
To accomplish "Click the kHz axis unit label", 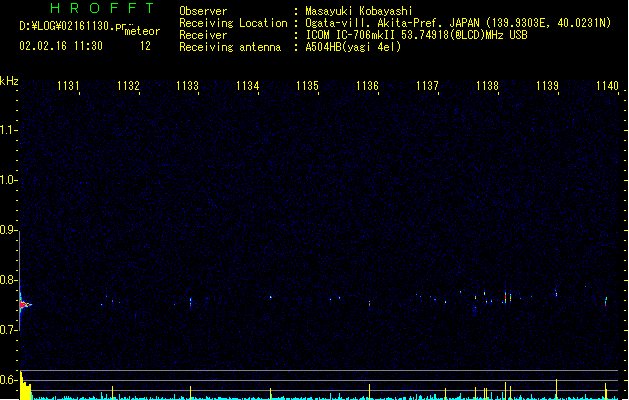I will [9, 81].
